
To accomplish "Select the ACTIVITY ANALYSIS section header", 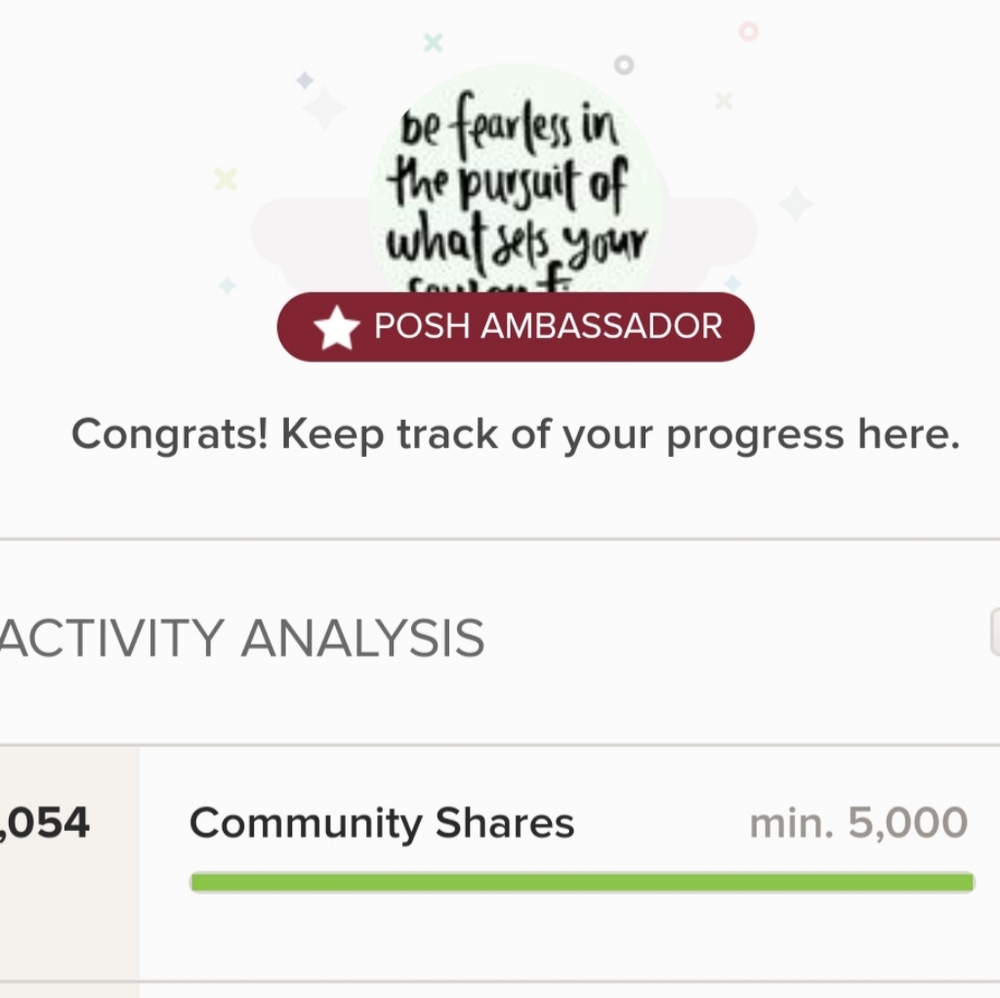I will [x=240, y=638].
